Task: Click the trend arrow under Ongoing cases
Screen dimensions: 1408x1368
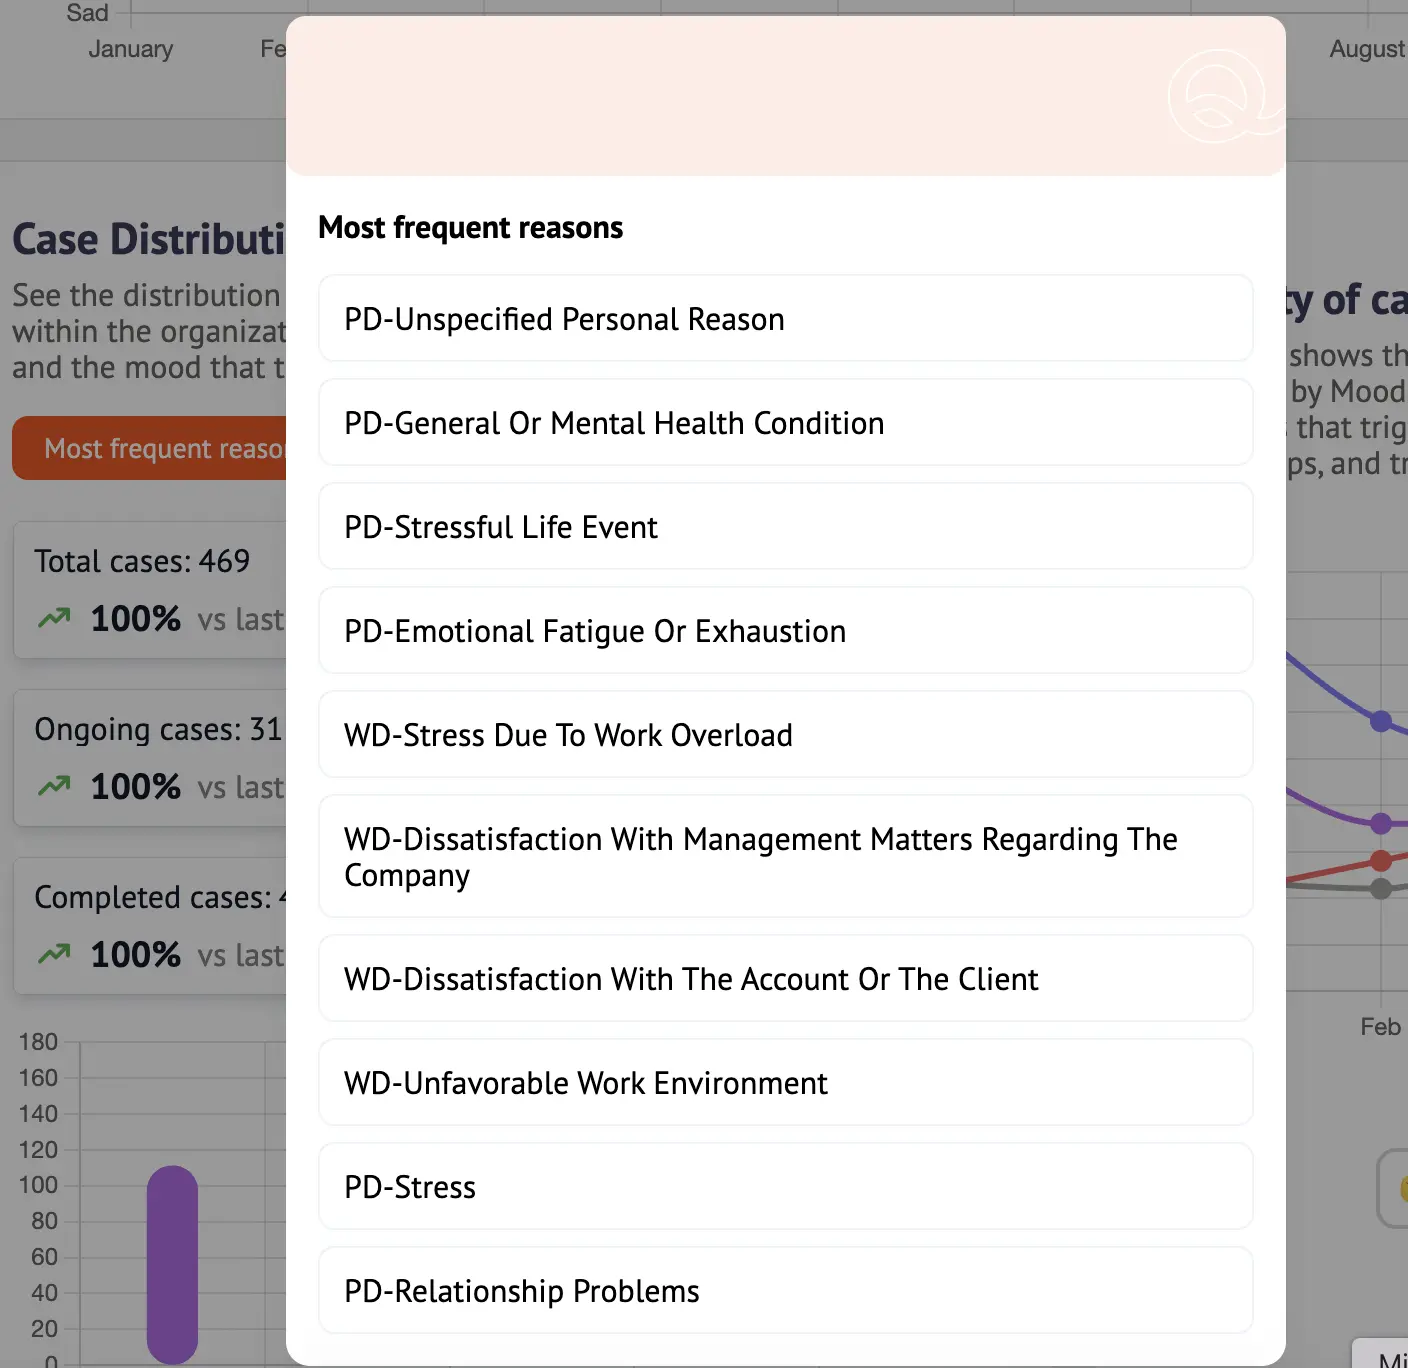Action: point(54,787)
